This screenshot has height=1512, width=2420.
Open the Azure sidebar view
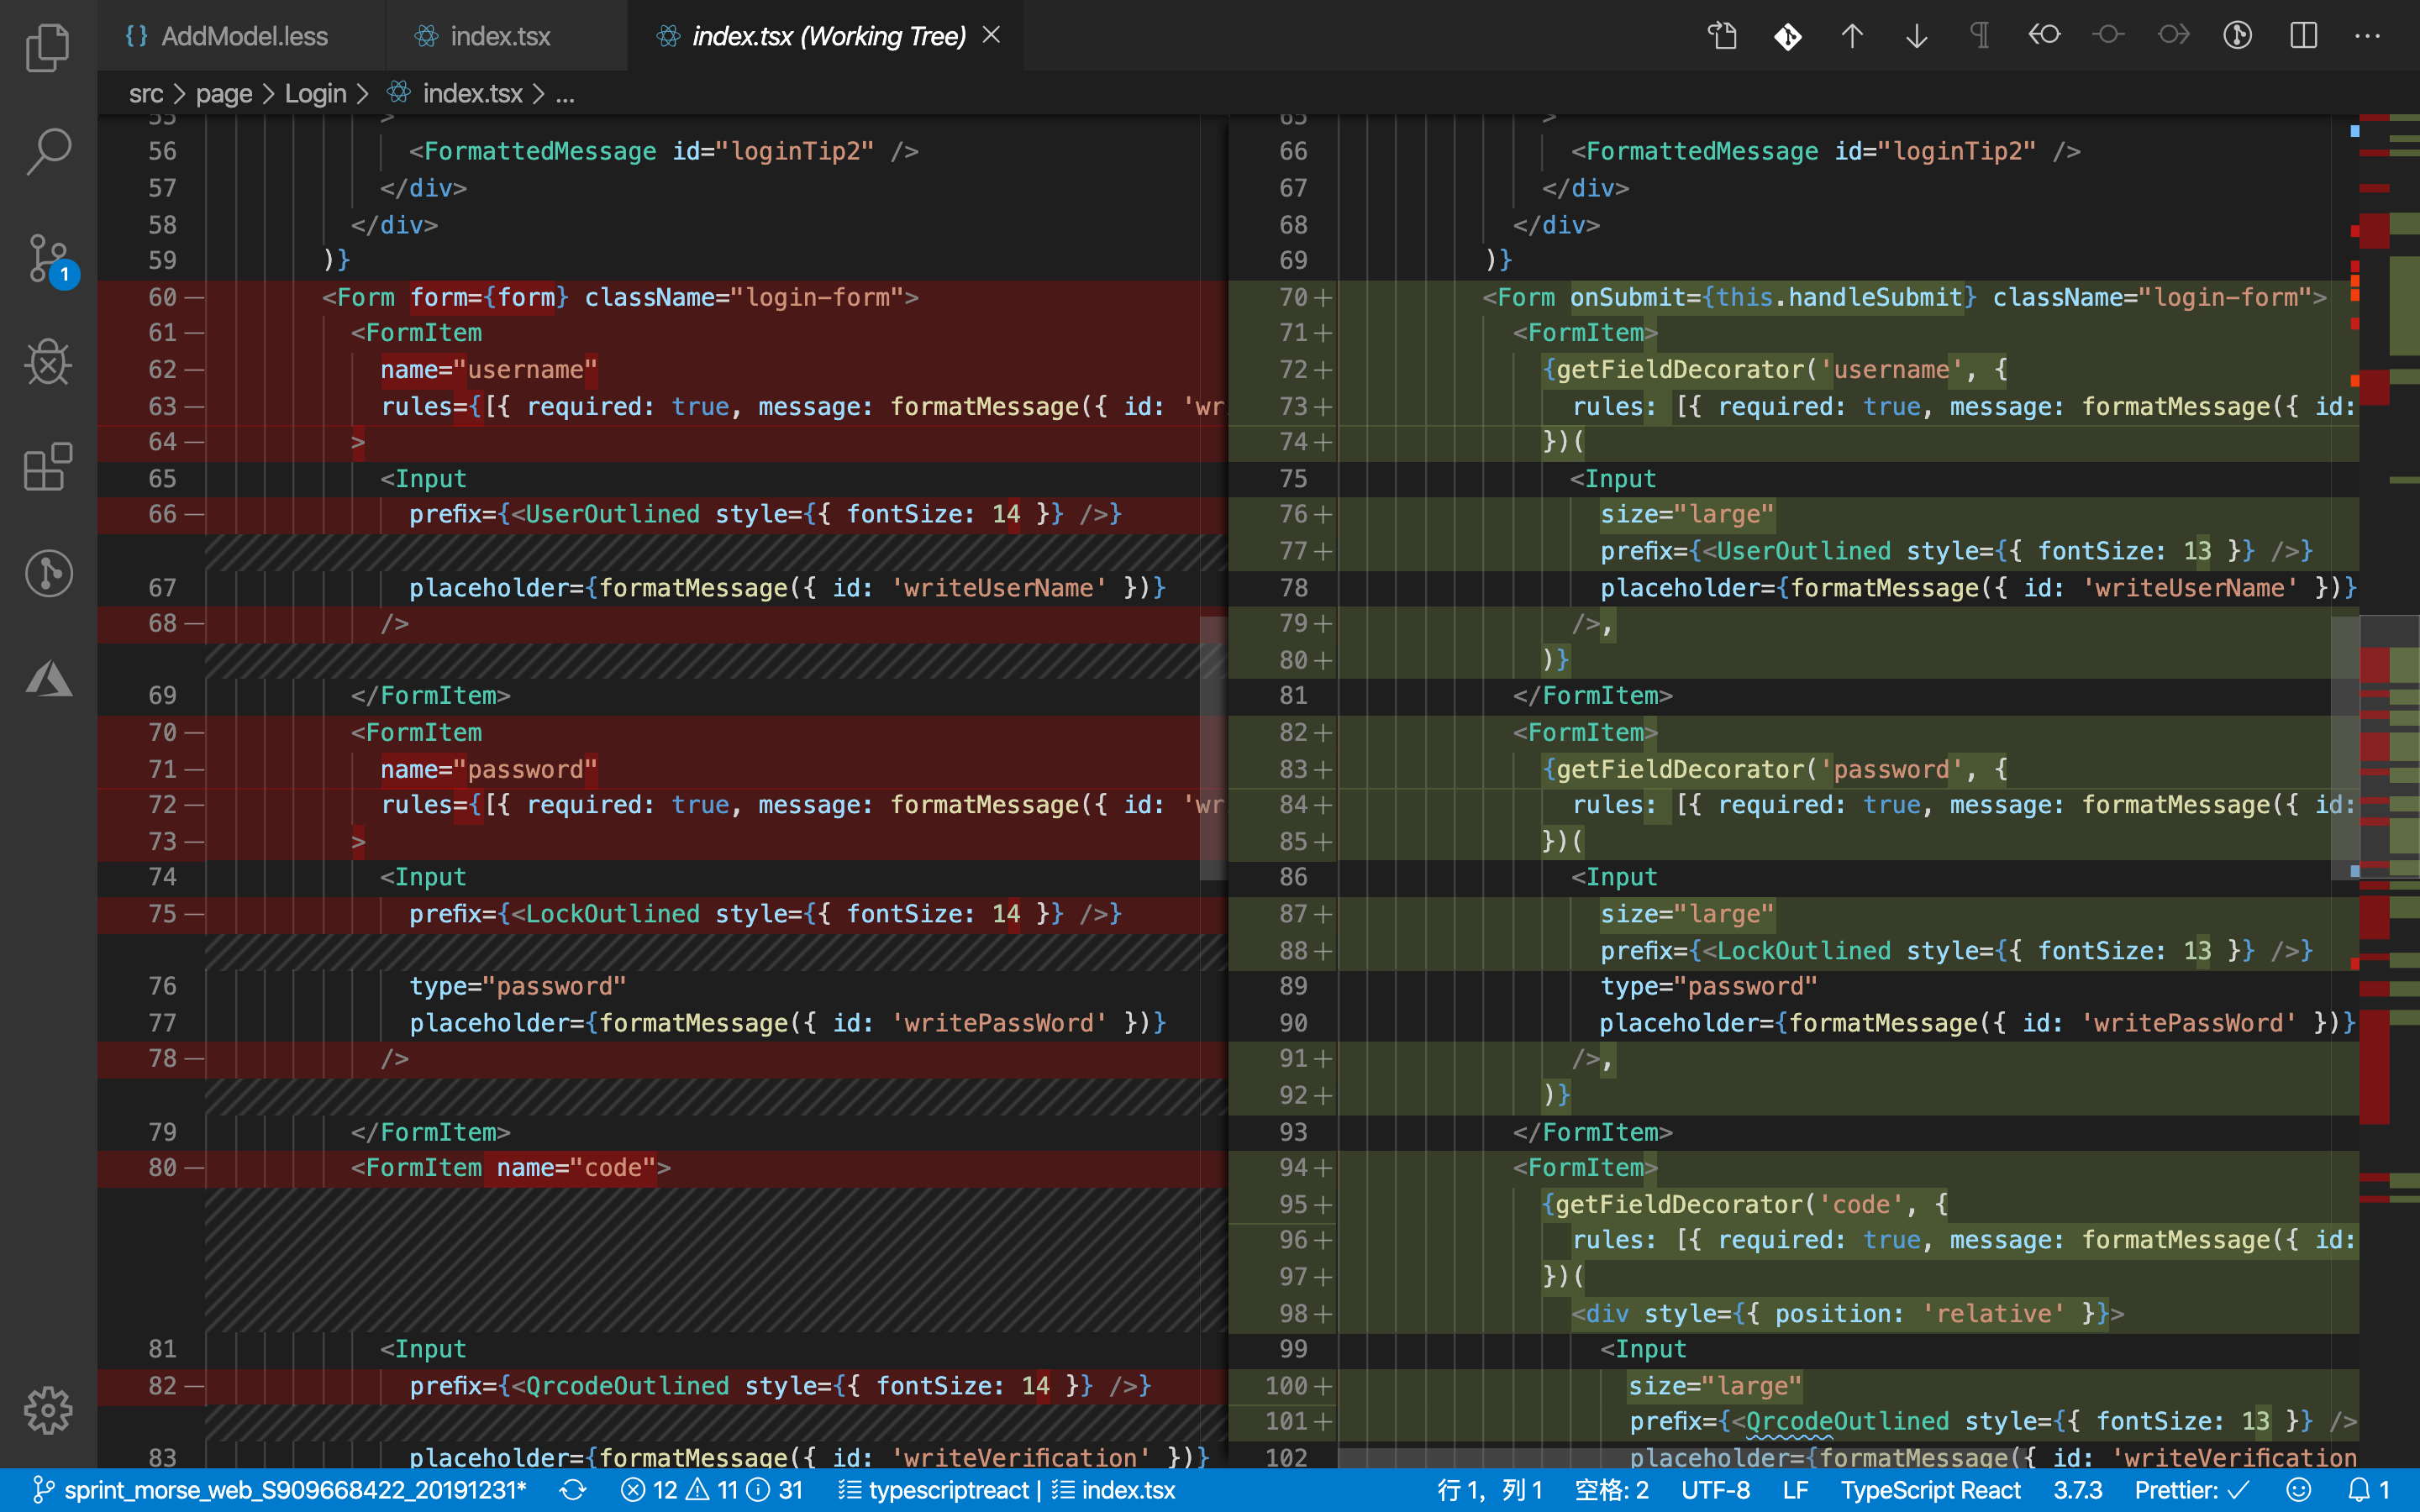[x=48, y=678]
